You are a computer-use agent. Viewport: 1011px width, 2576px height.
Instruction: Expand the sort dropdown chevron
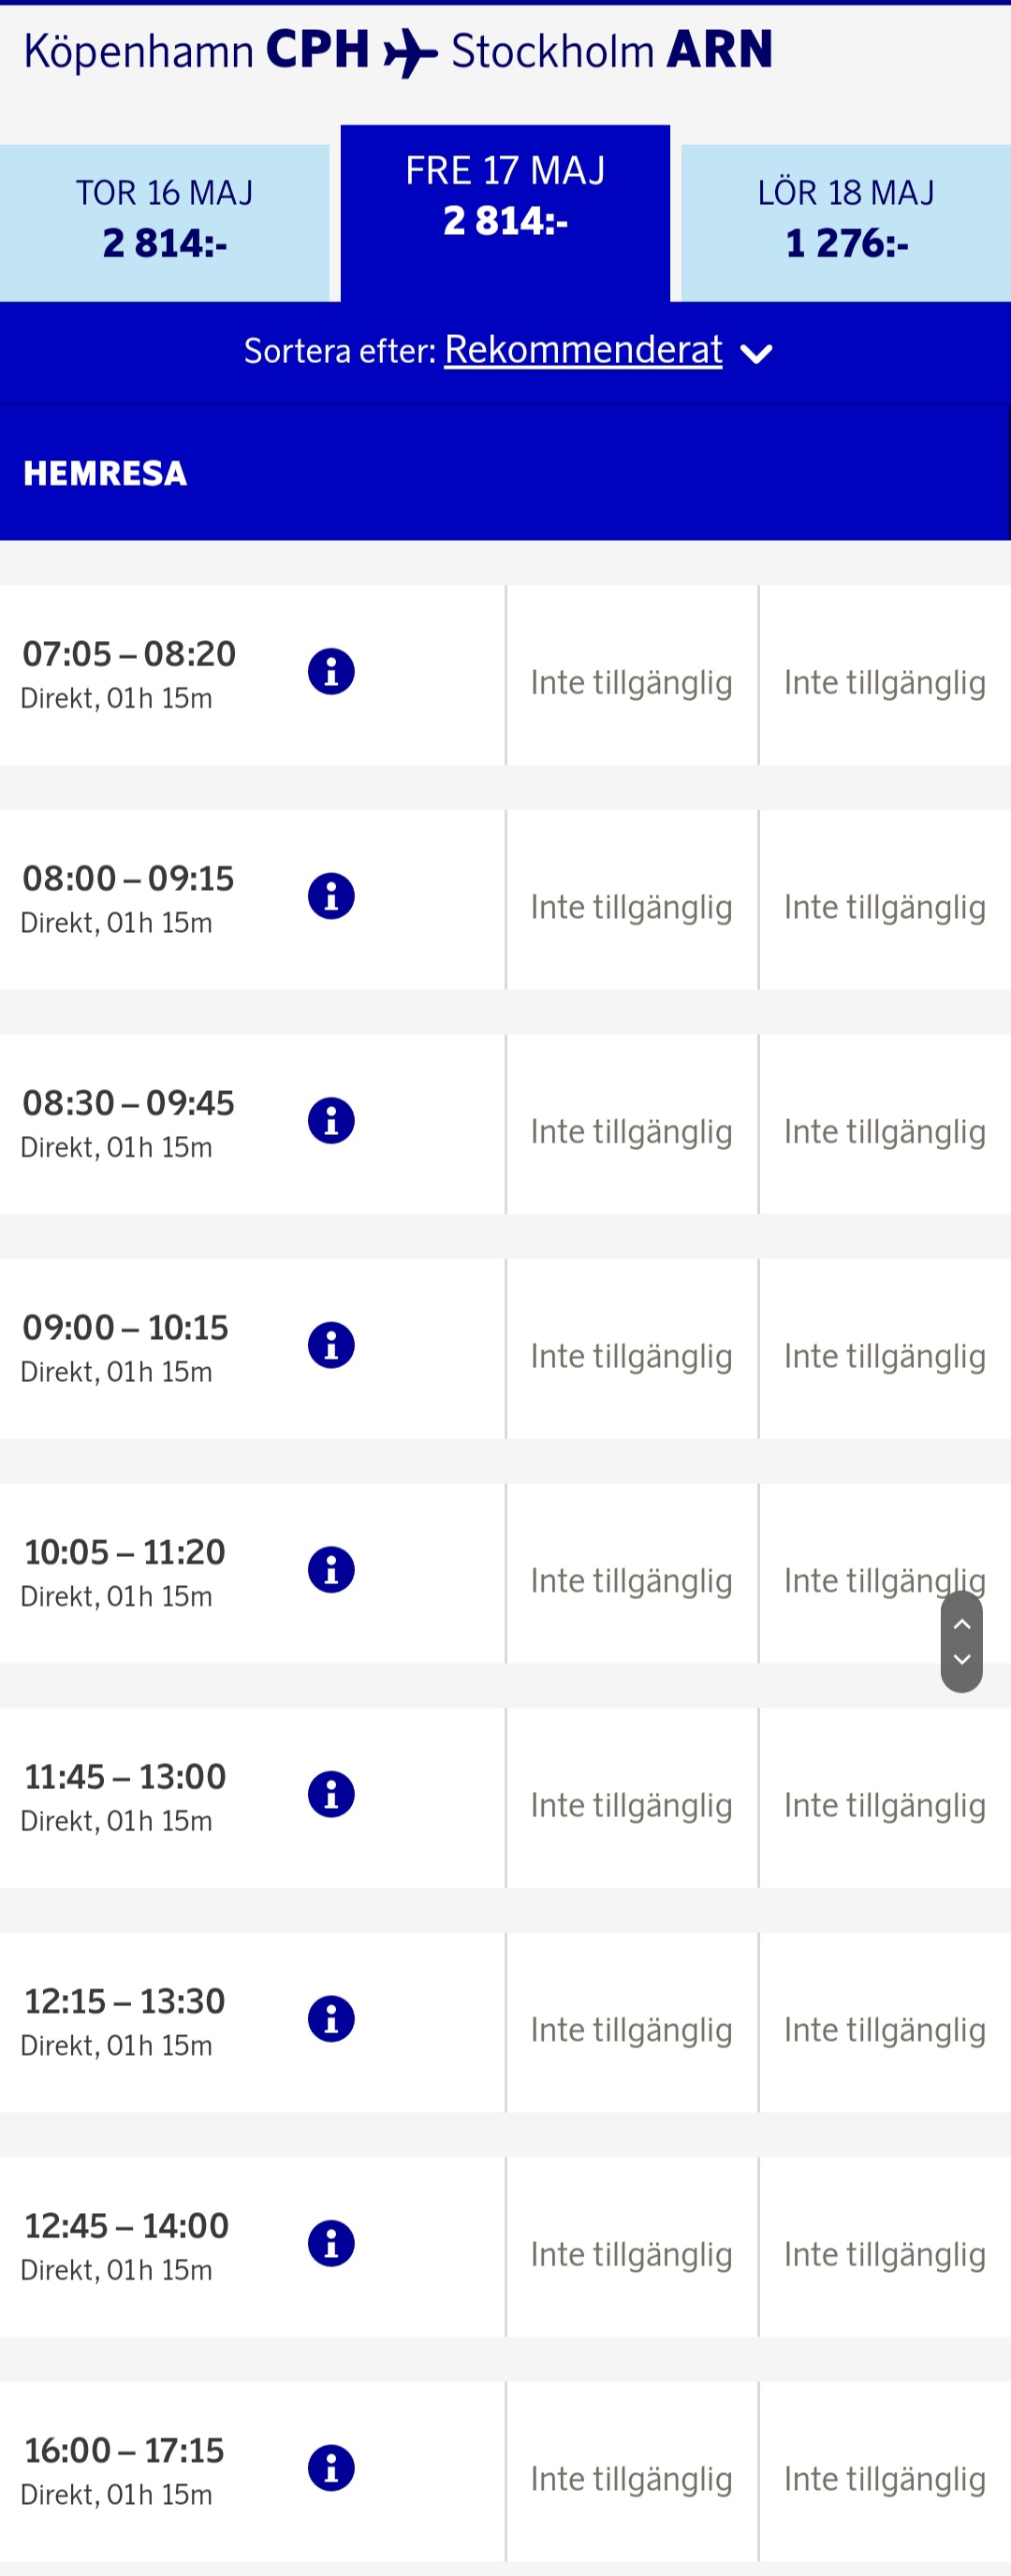point(756,353)
